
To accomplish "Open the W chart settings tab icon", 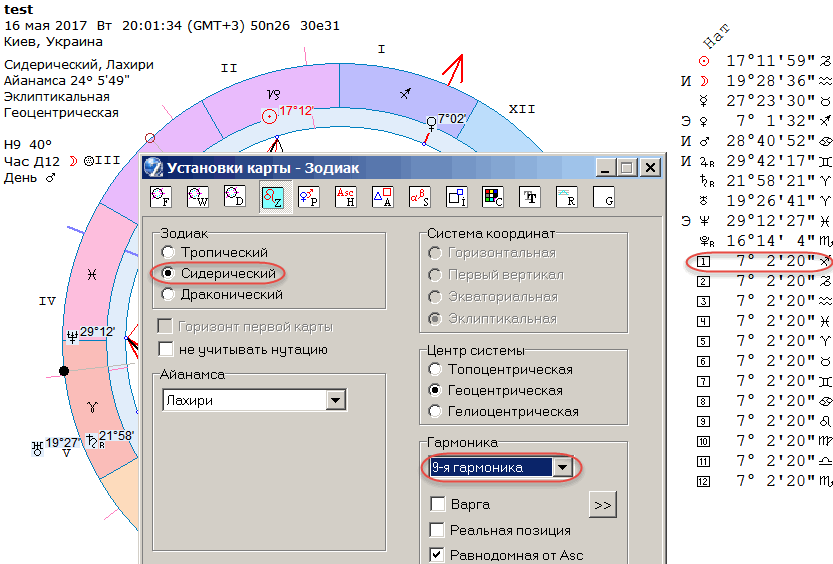I will click(198, 197).
